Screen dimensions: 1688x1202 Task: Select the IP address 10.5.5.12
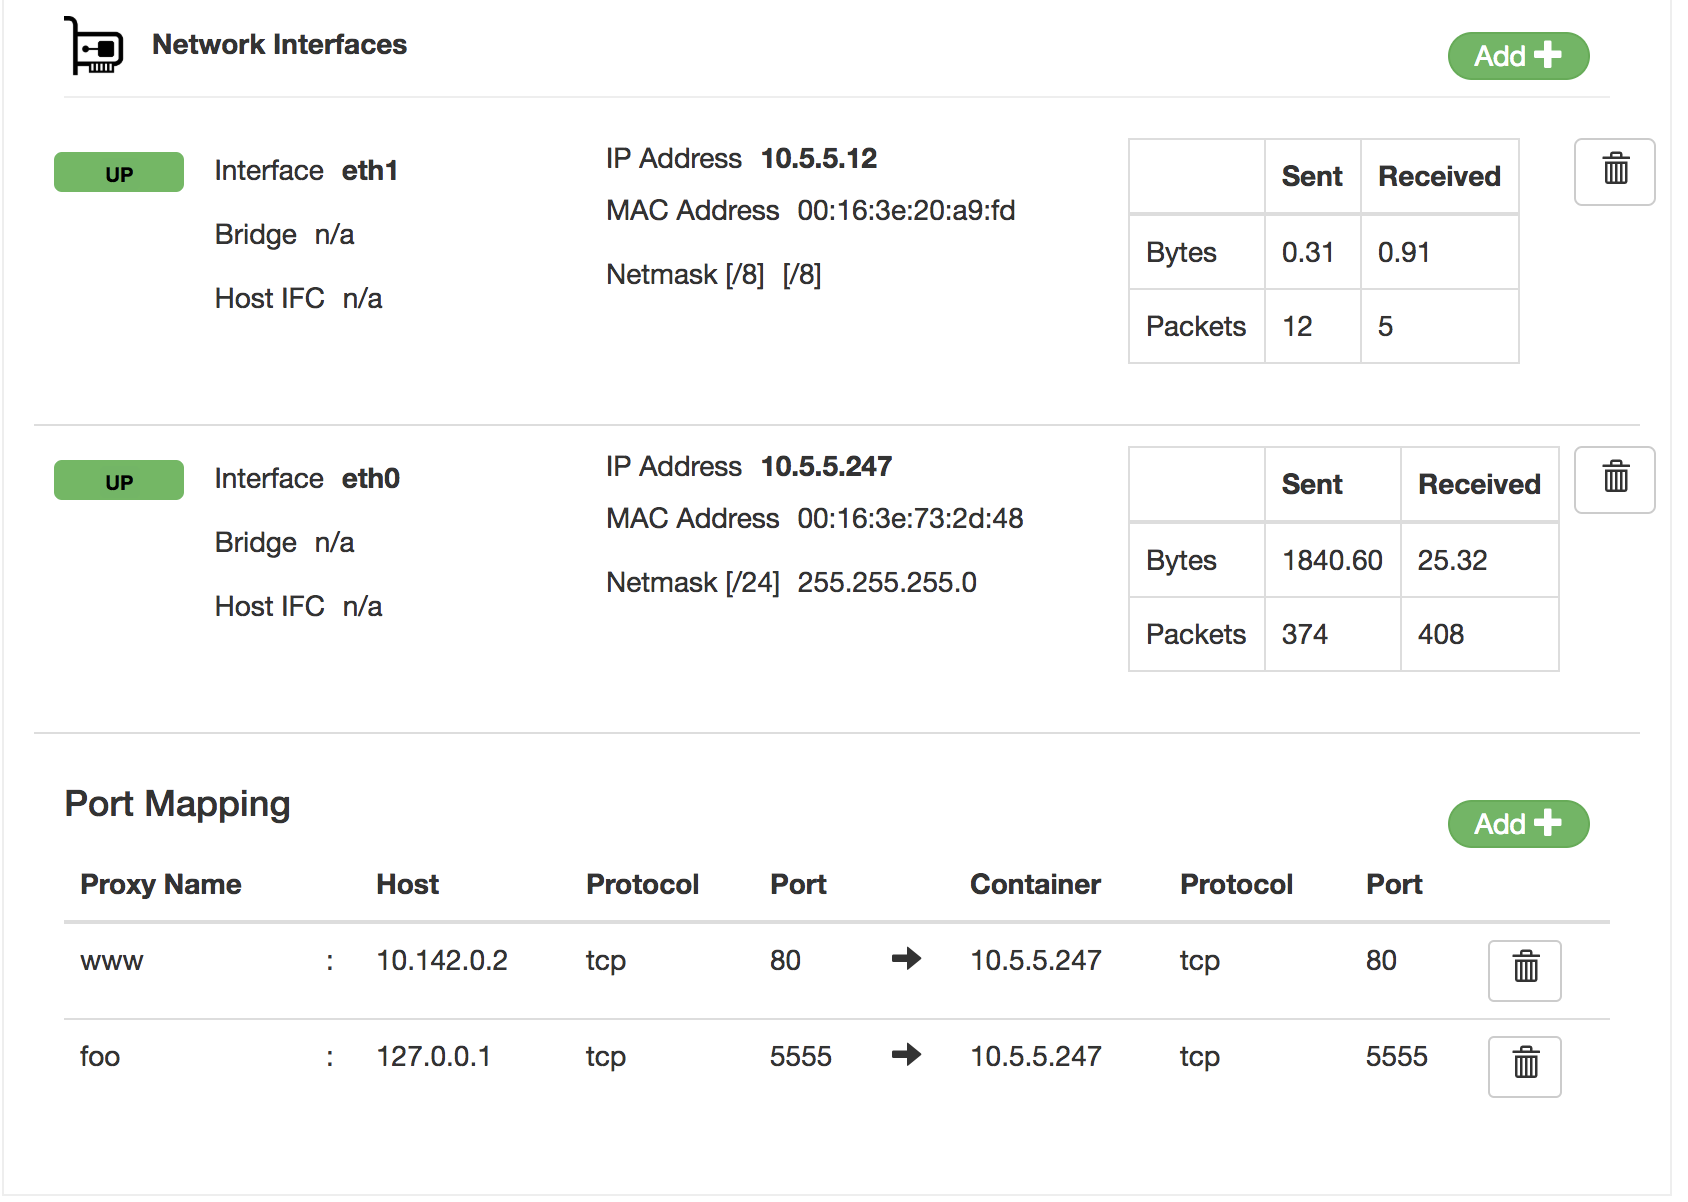tap(819, 158)
